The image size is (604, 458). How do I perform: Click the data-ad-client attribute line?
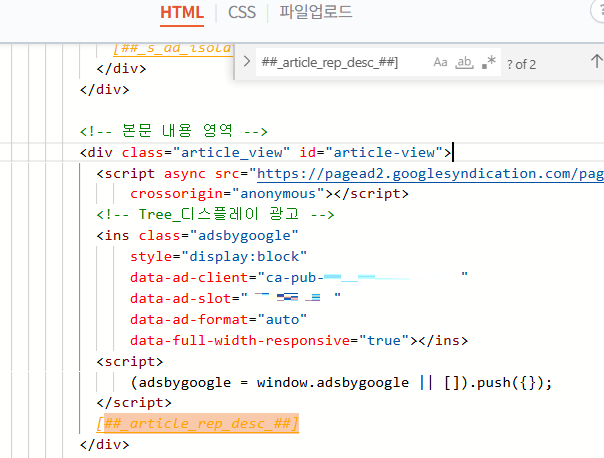click(299, 277)
